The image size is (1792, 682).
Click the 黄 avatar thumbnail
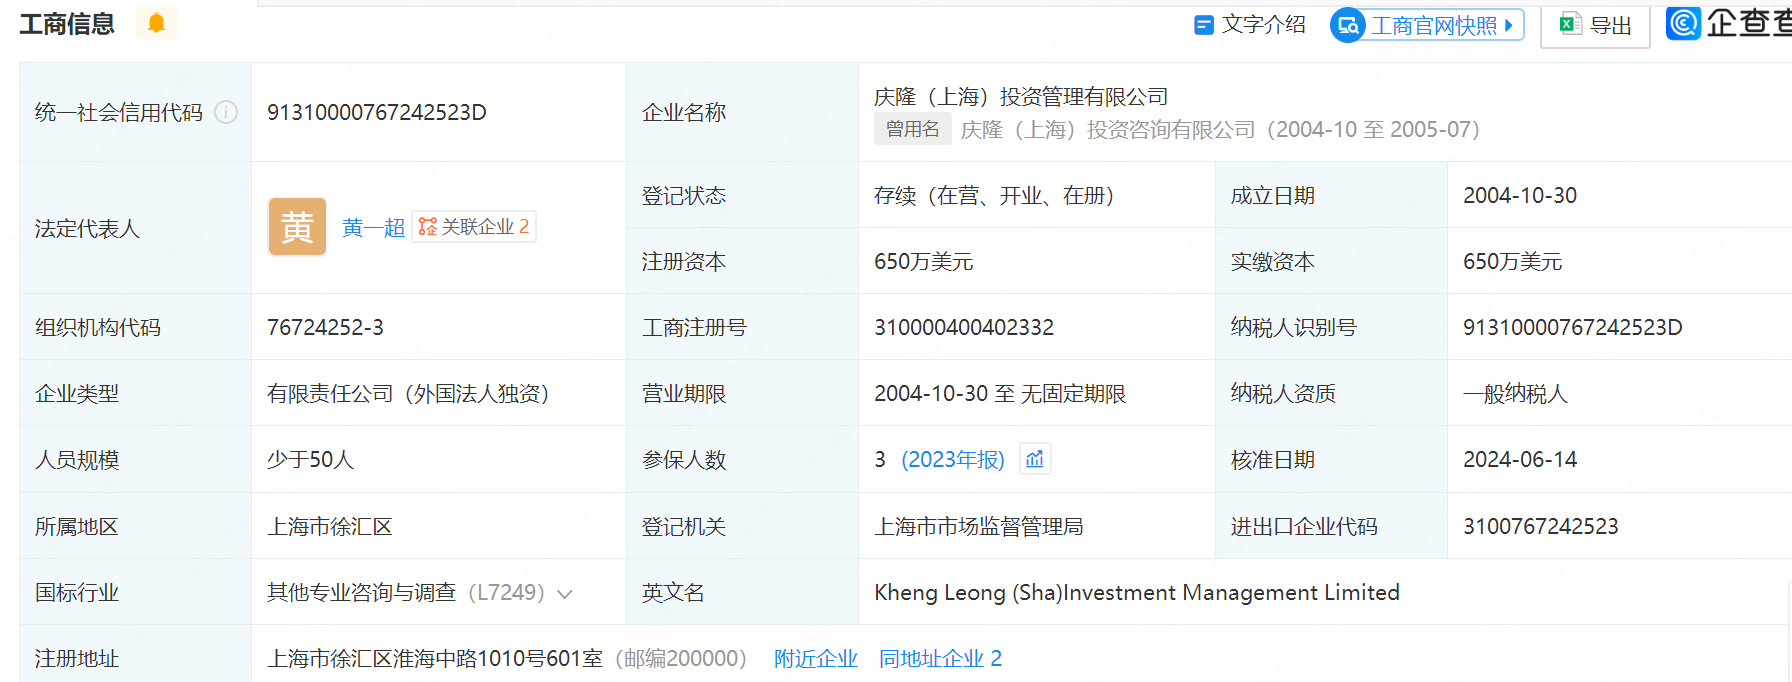297,227
